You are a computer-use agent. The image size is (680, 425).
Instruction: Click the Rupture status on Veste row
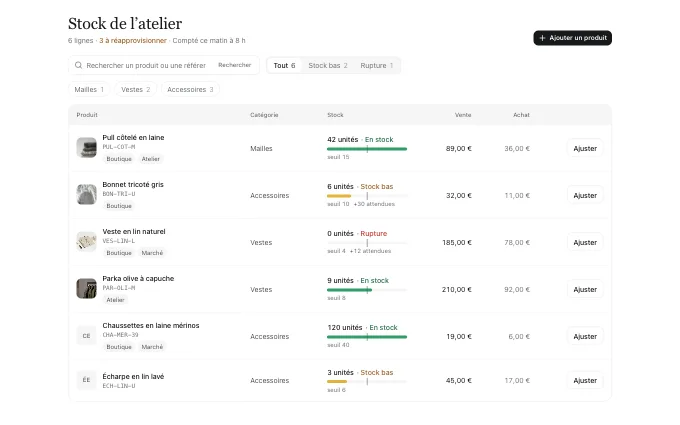click(373, 233)
